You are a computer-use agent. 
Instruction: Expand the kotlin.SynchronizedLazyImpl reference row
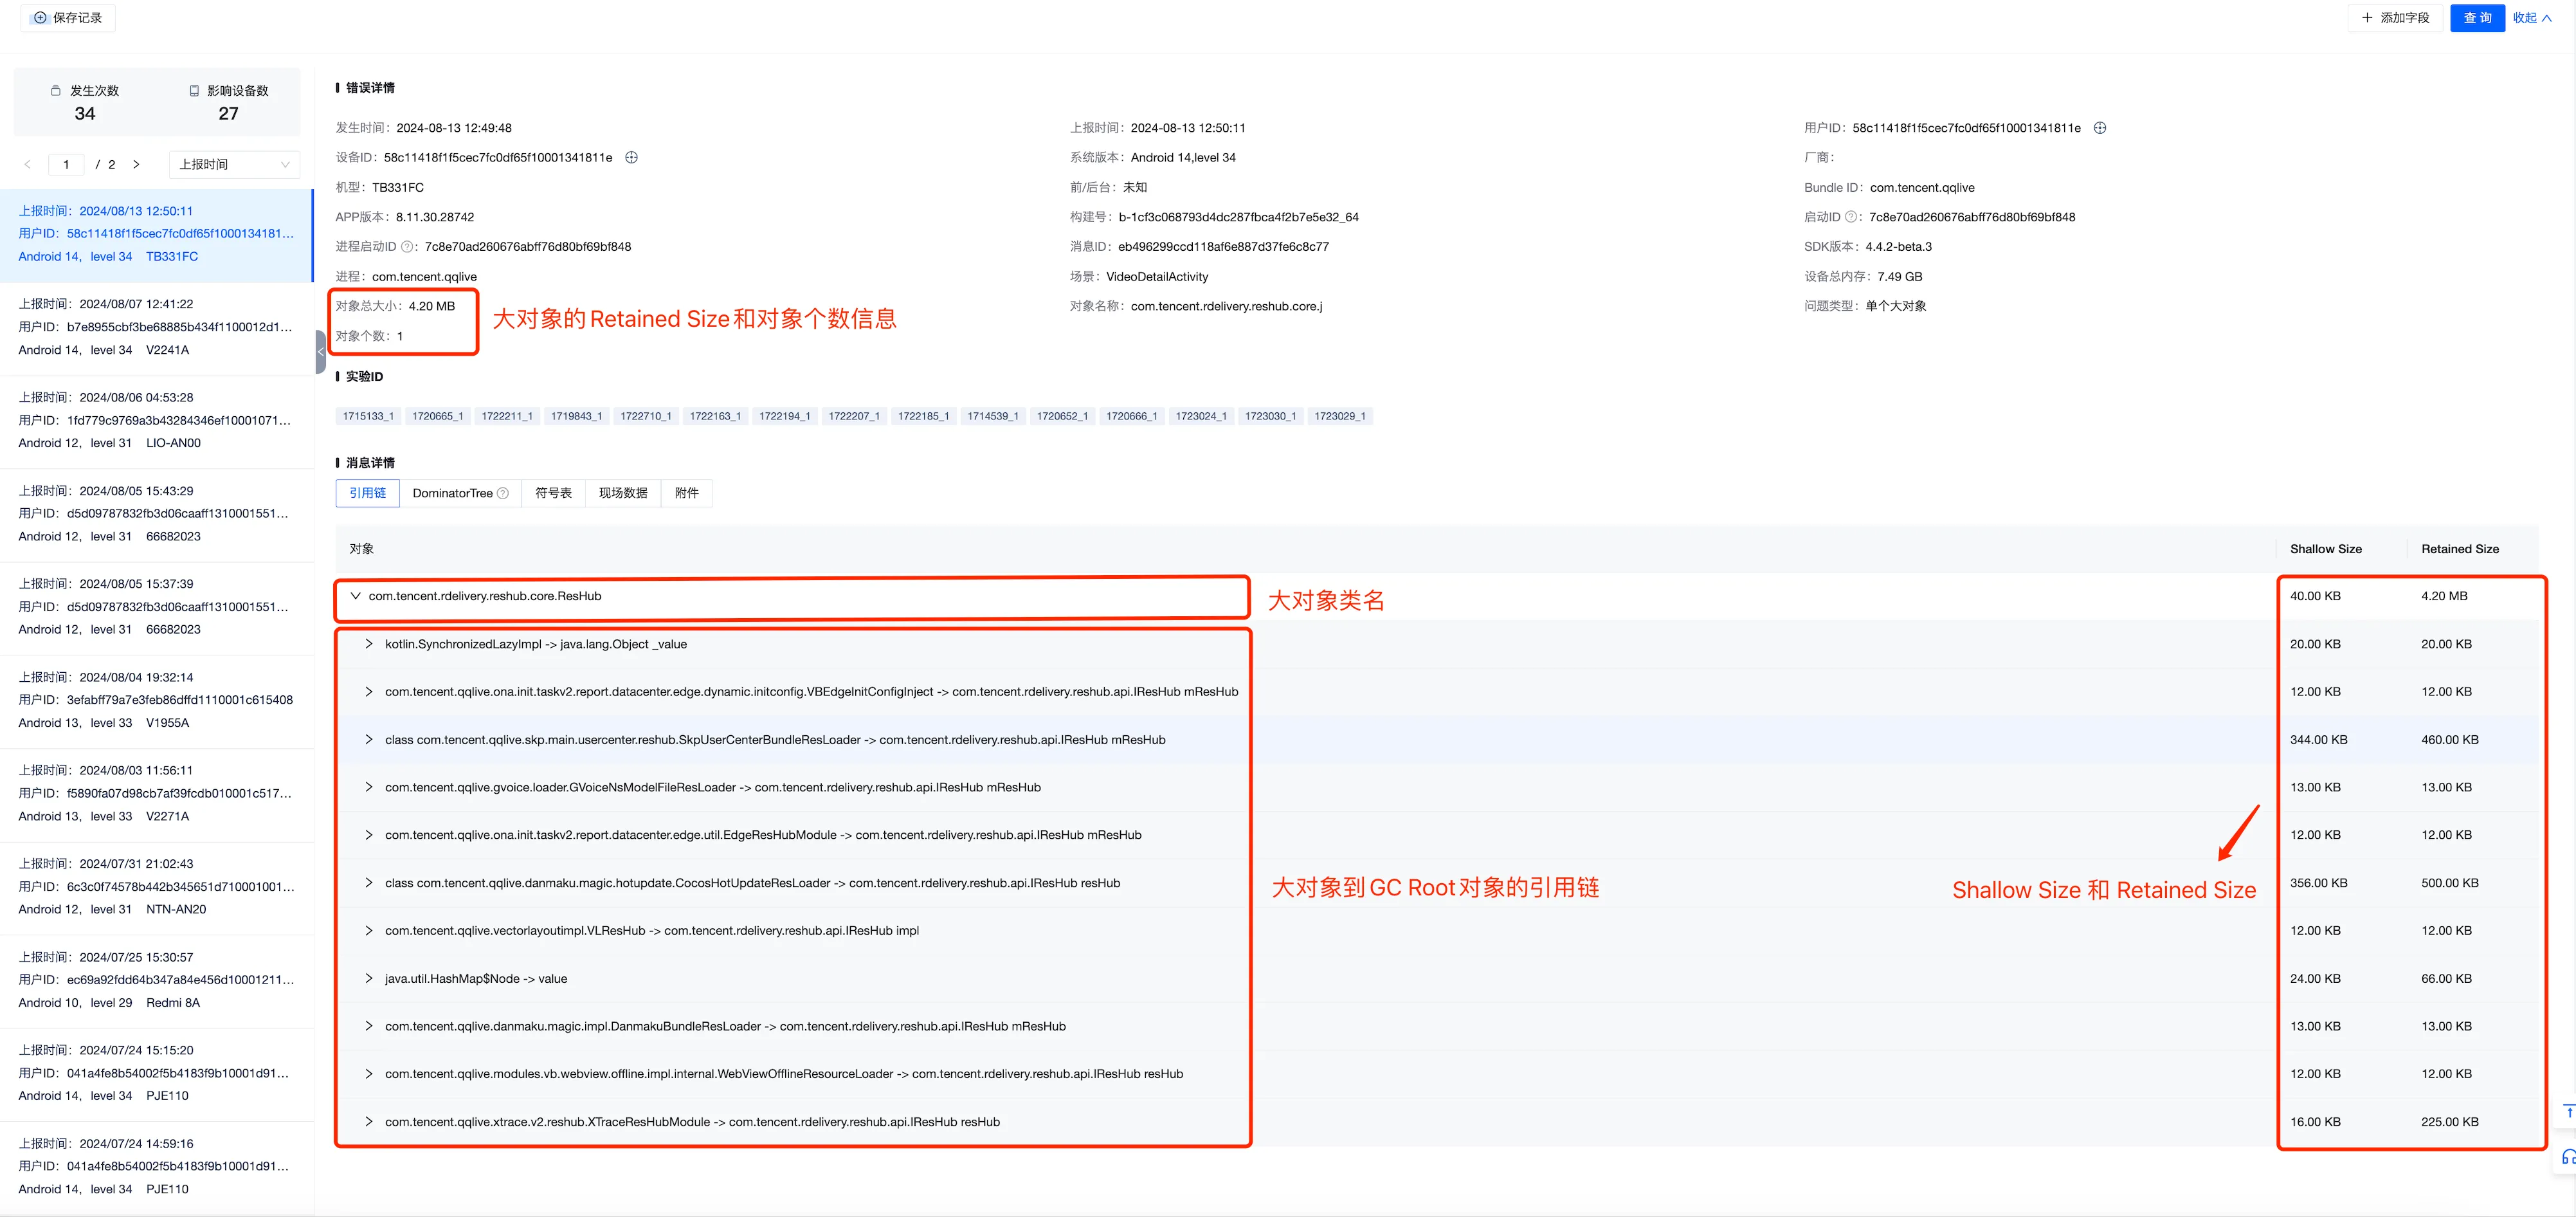(369, 644)
